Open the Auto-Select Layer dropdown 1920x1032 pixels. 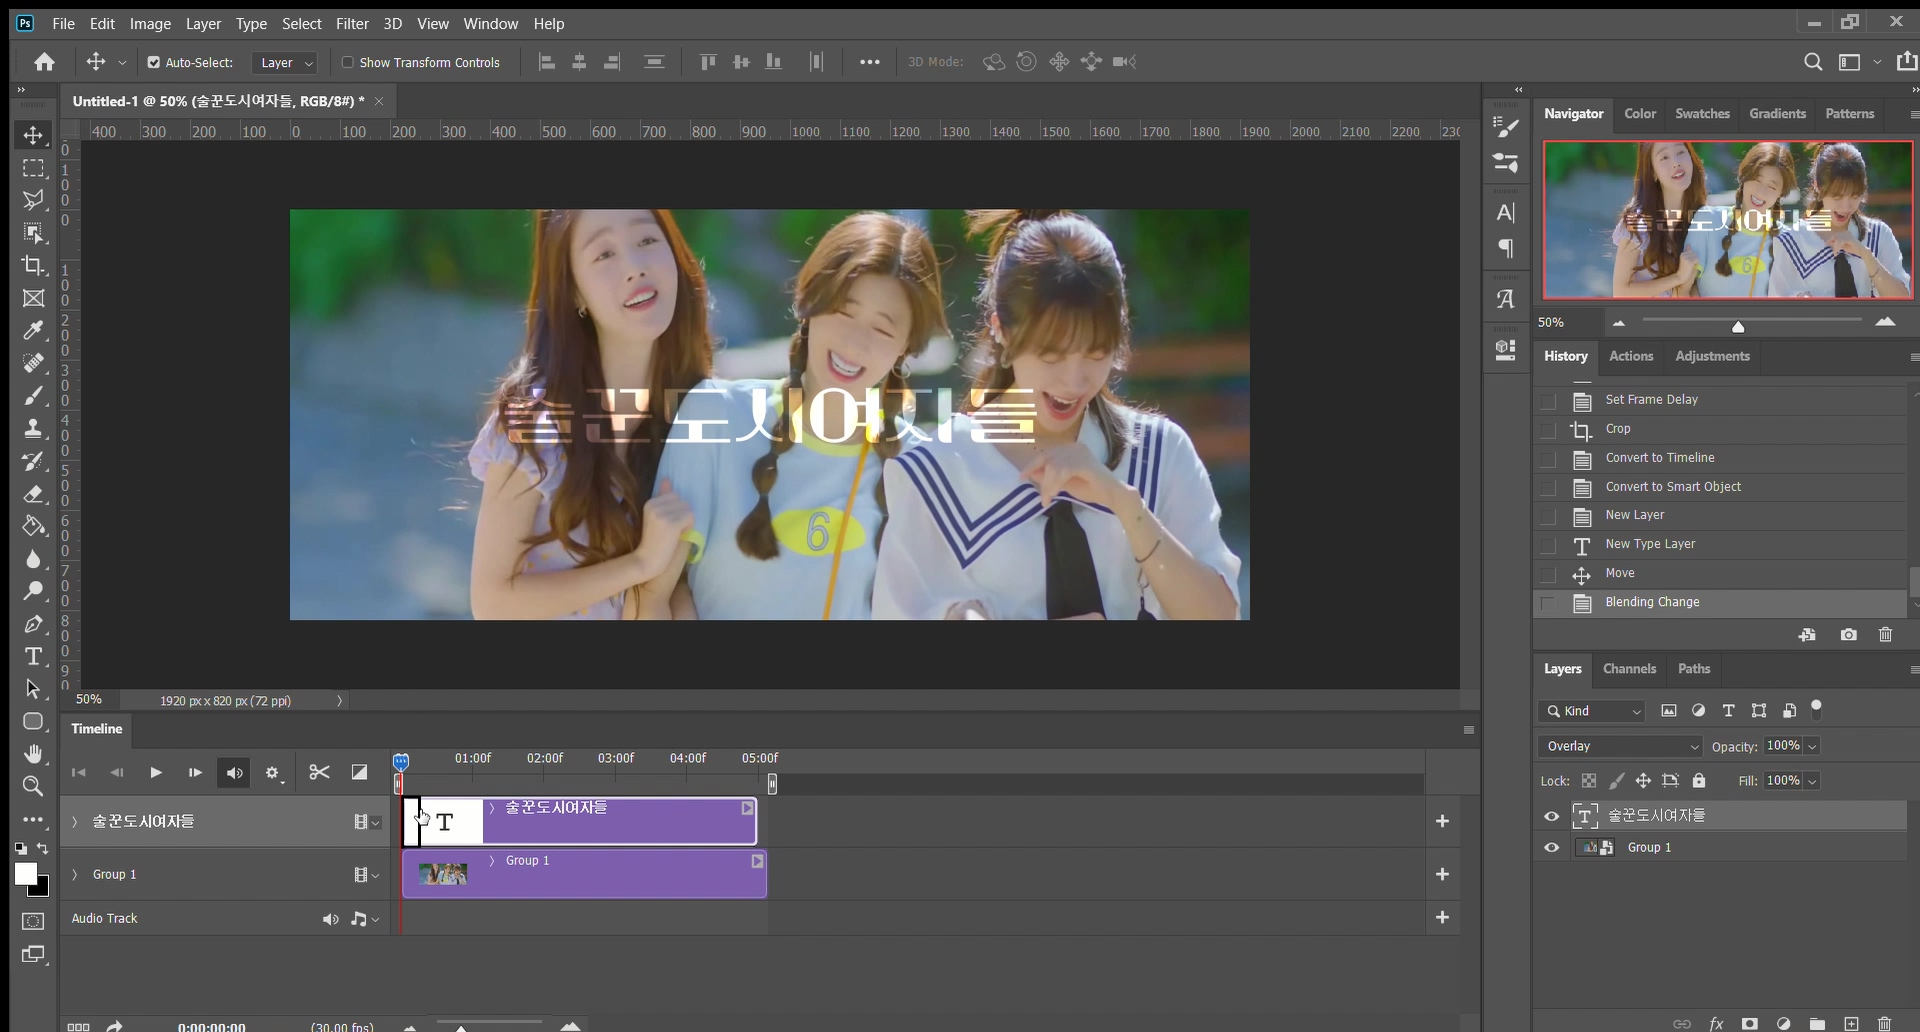pos(285,63)
